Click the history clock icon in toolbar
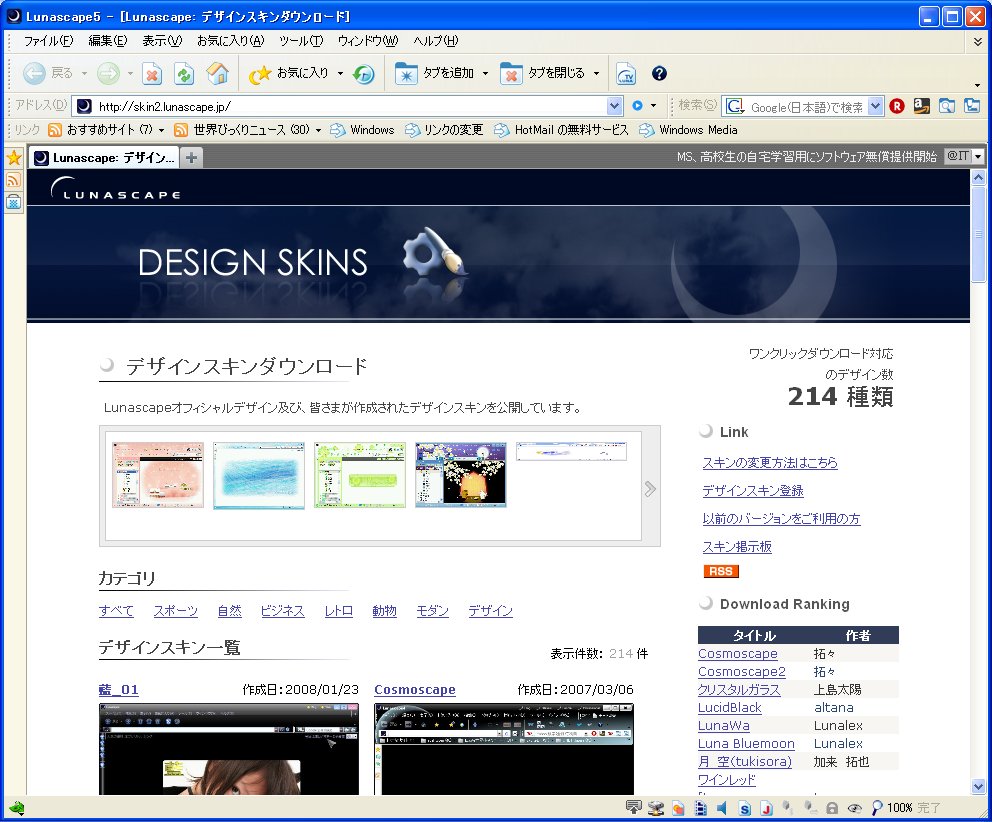Viewport: 992px width, 822px height. 363,74
